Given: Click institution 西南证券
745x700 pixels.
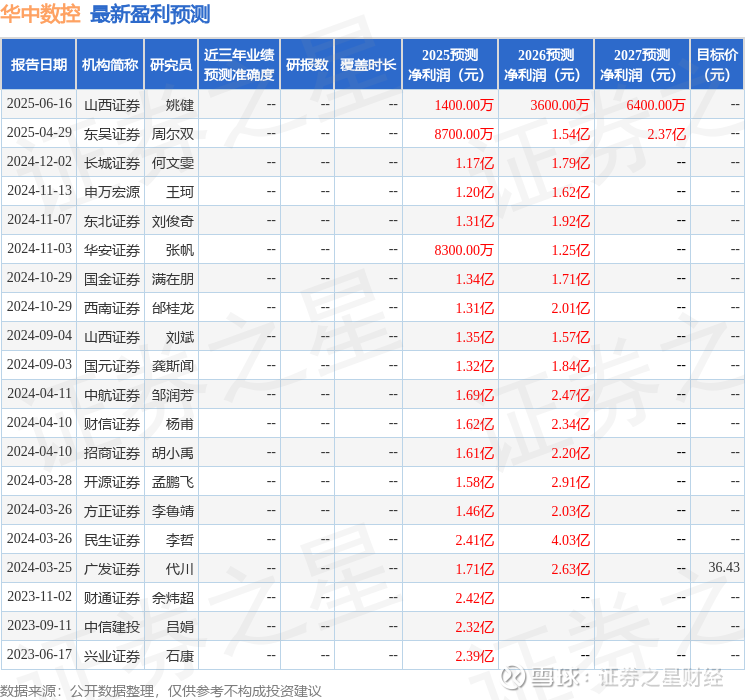Looking at the screenshot, I should coord(112,308).
